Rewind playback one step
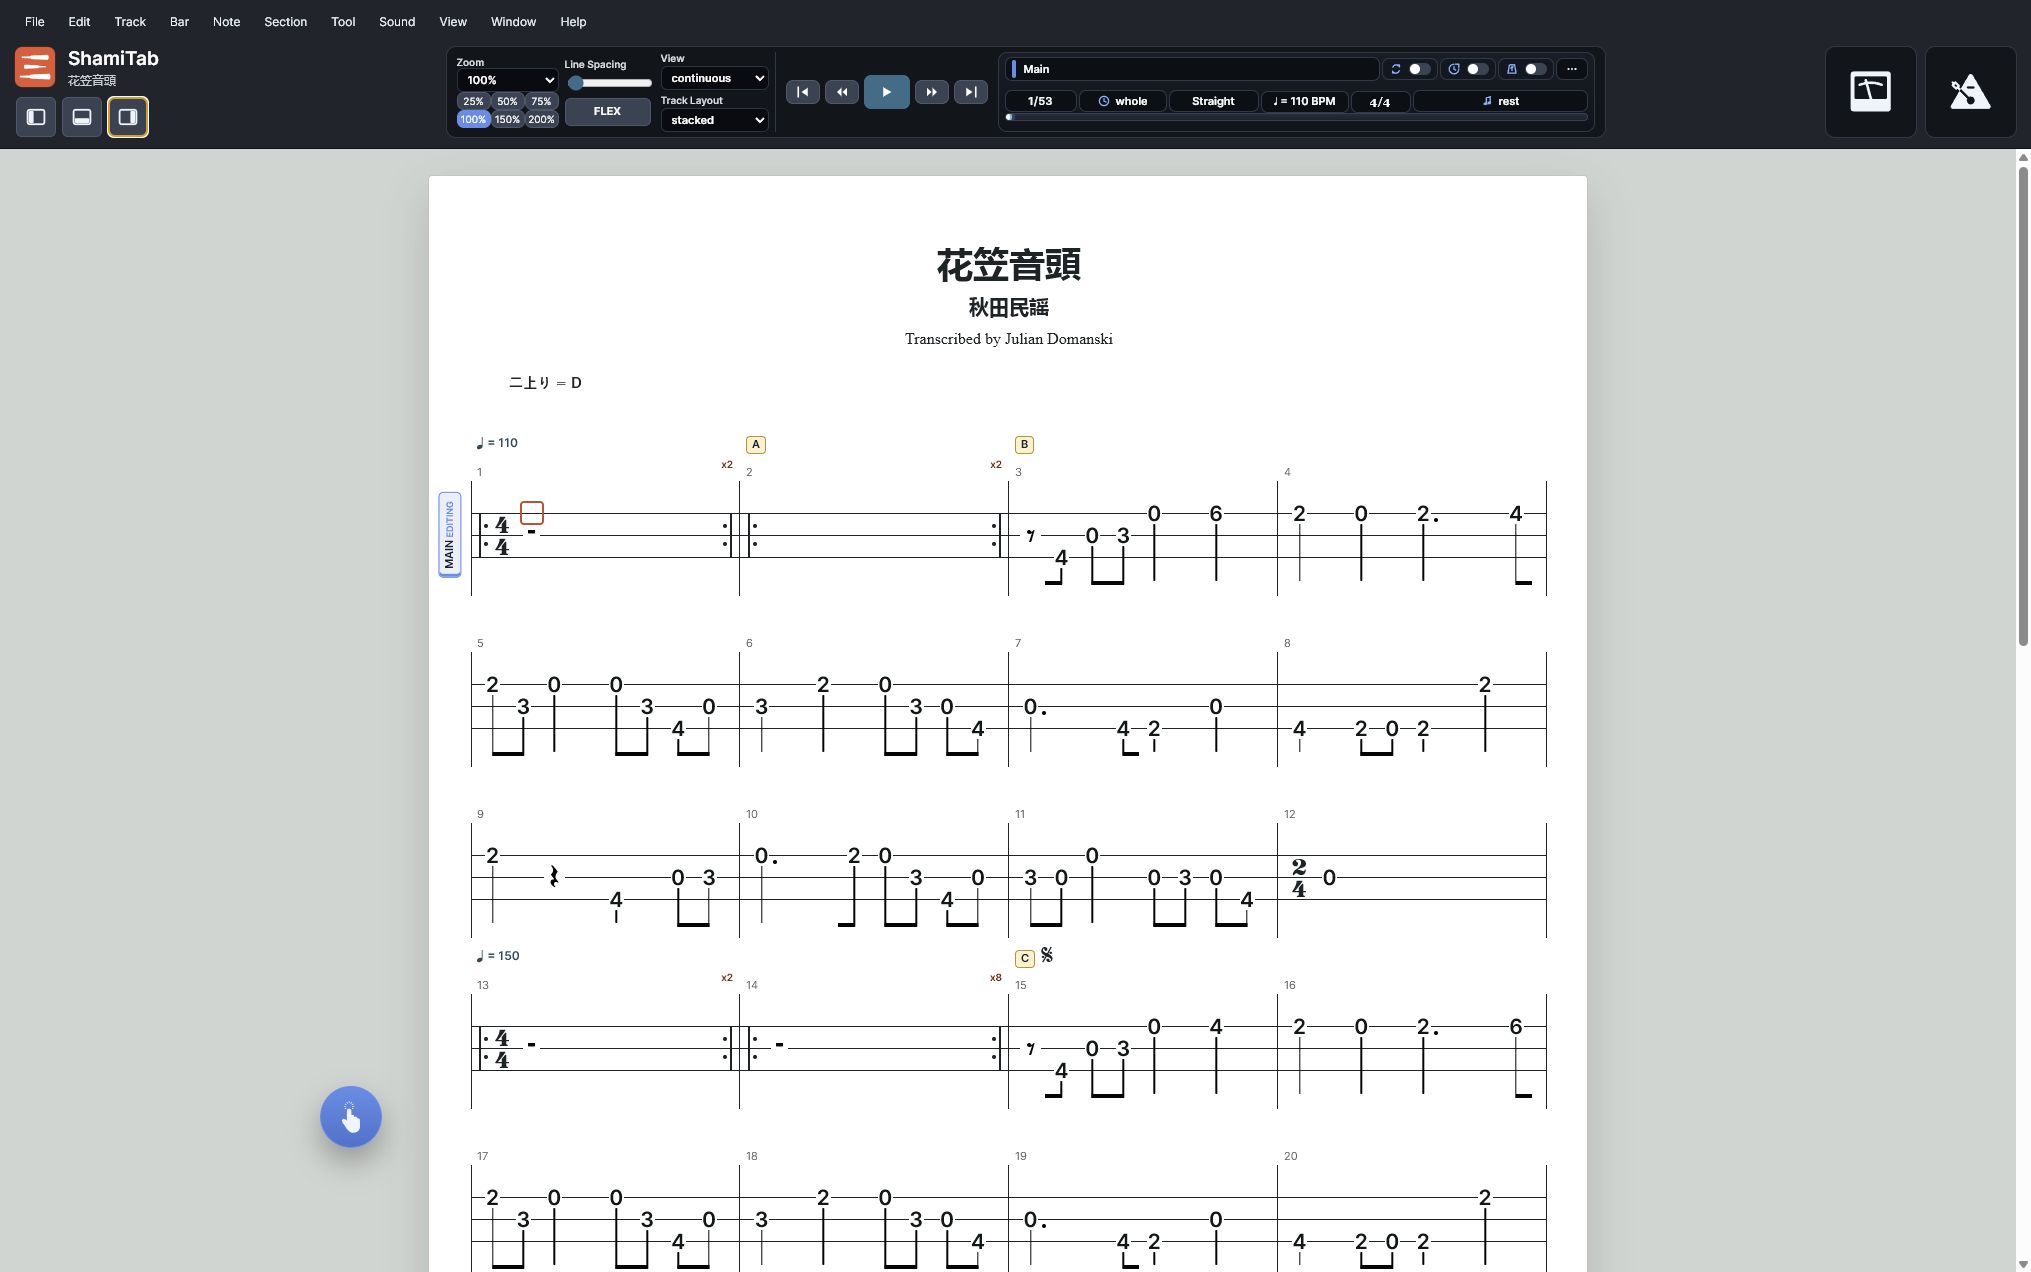Viewport: 2031px width, 1272px height. [842, 92]
